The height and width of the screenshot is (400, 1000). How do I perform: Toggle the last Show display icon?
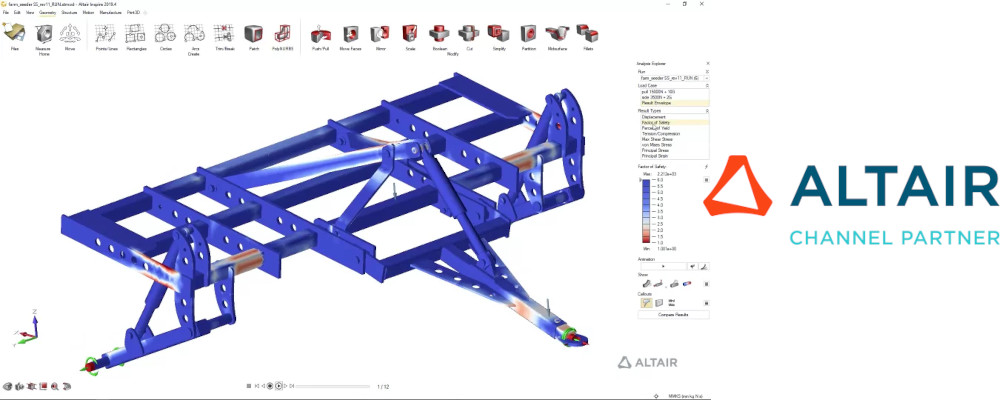686,284
